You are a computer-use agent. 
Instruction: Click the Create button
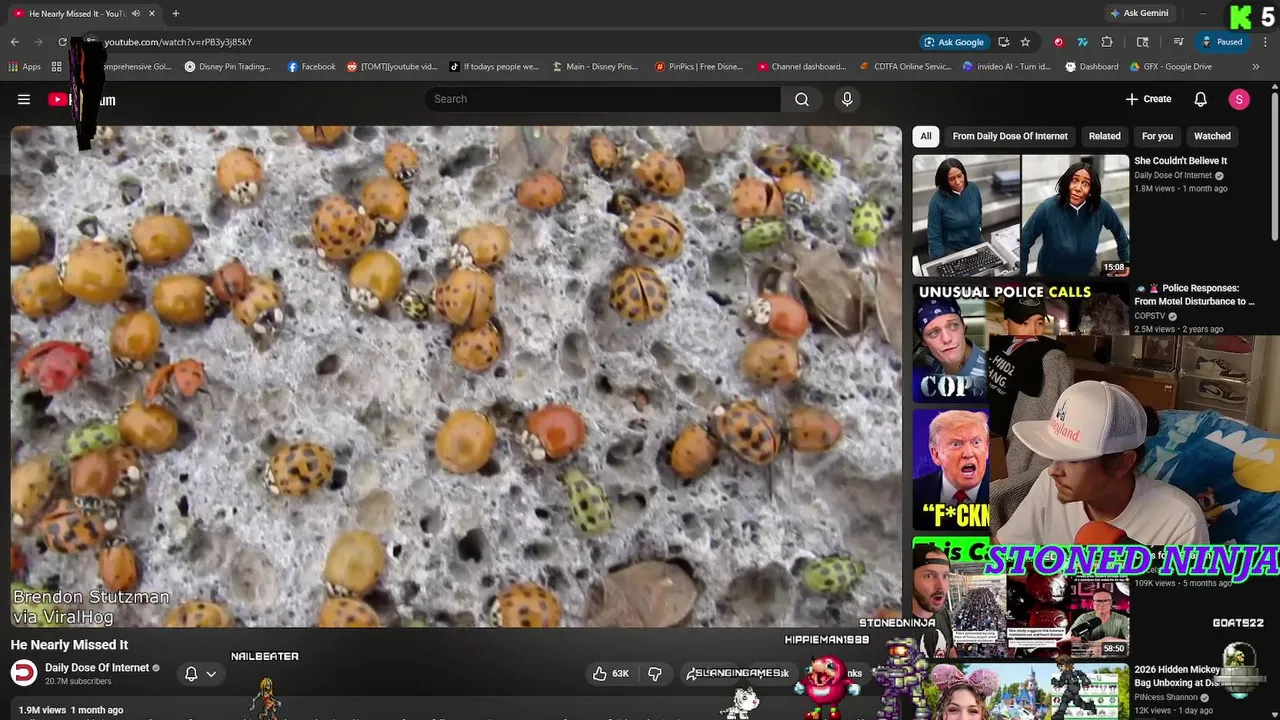click(x=1148, y=99)
